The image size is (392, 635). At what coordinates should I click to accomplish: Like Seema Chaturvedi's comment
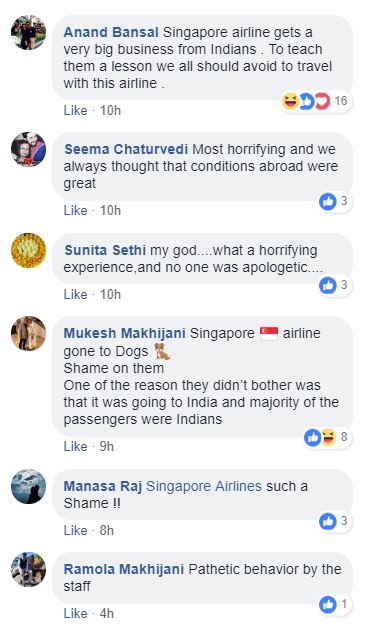click(x=75, y=211)
